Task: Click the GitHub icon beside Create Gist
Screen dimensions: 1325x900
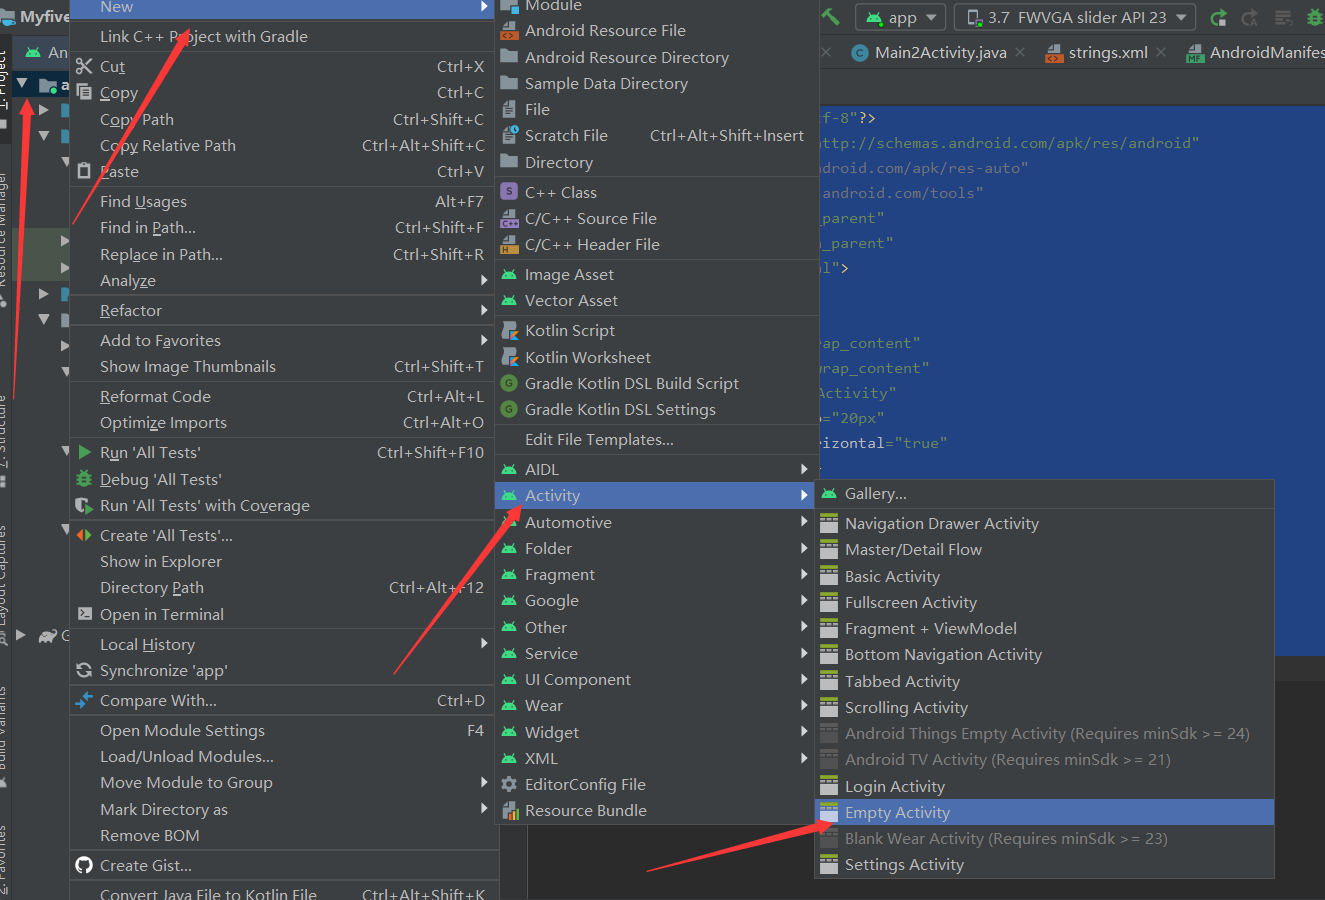Action: [84, 865]
